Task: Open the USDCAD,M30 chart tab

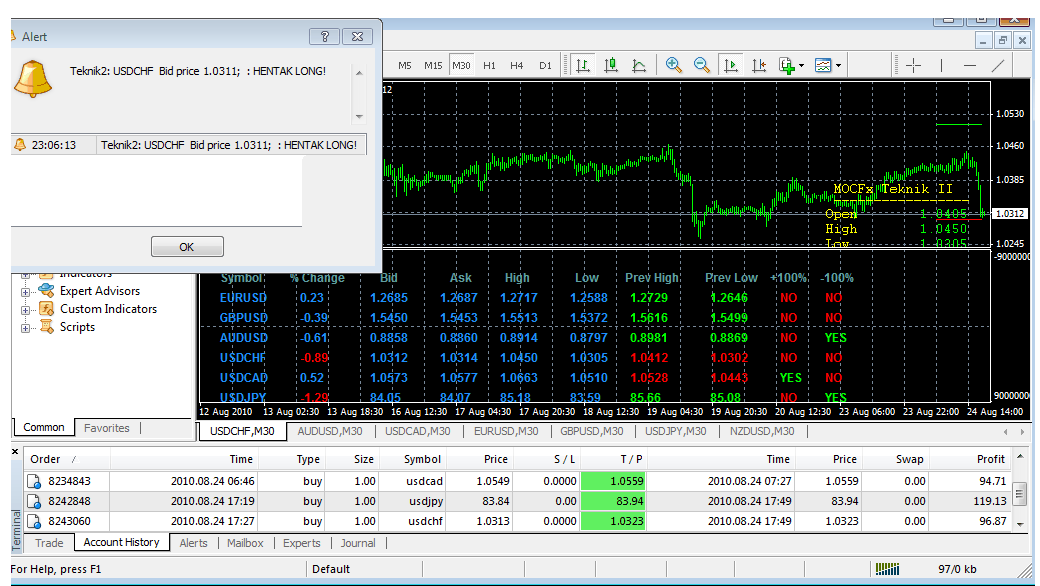Action: 418,432
